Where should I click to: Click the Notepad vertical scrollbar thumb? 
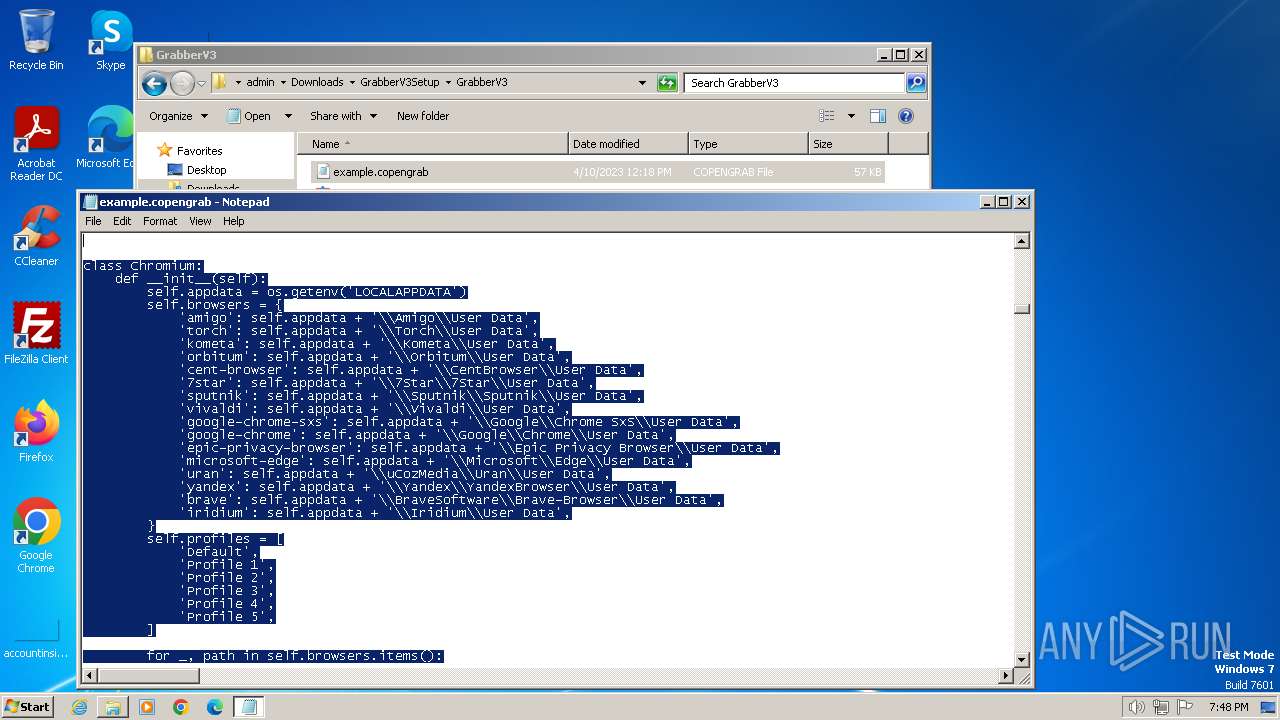click(1022, 309)
